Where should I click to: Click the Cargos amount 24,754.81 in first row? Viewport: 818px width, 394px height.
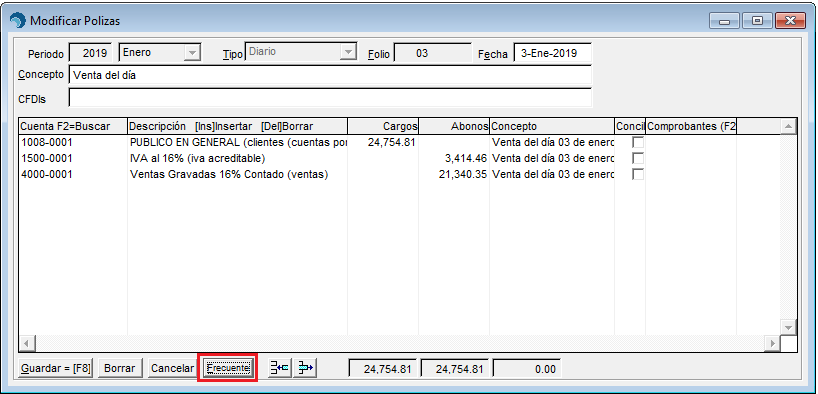tap(391, 142)
